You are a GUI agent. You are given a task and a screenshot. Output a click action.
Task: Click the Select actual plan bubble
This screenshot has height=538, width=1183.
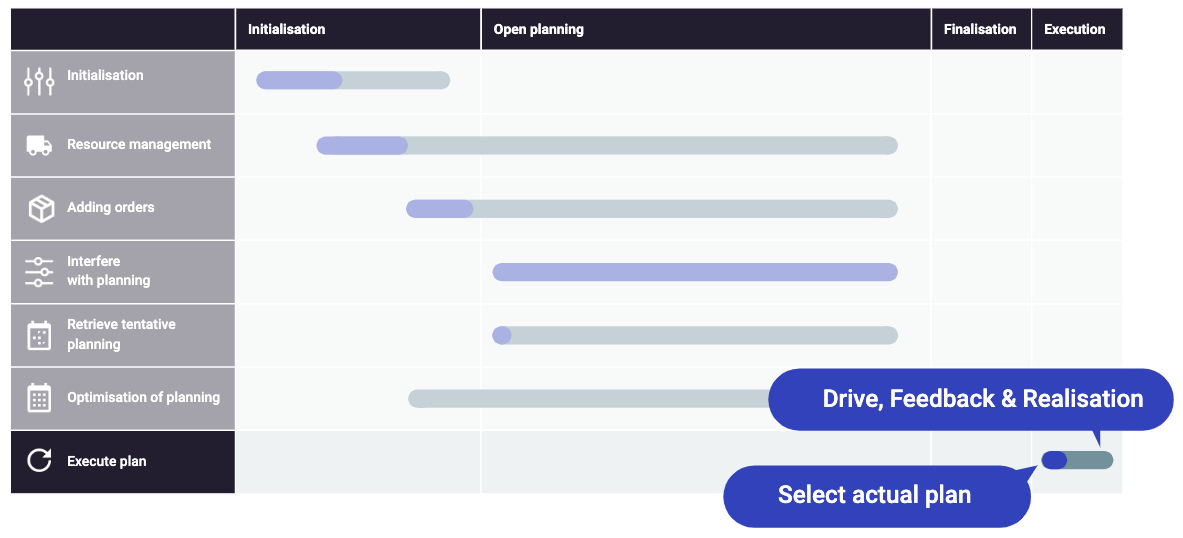pos(877,496)
